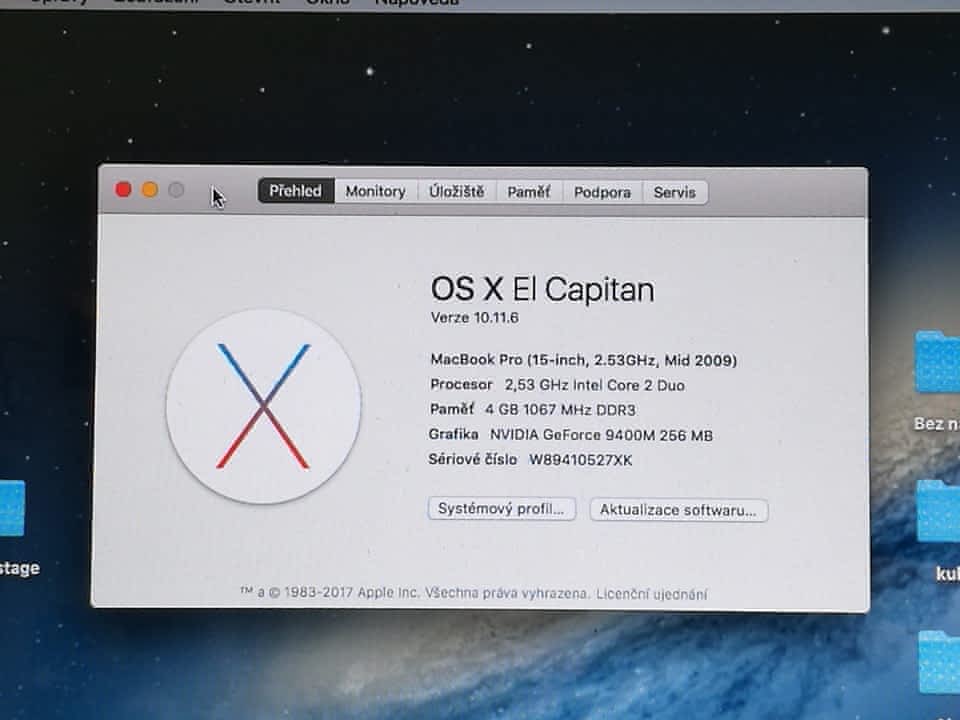Screen dimensions: 960x720
Task: Click the Verze 10.11.6 text
Action: pyautogui.click(x=474, y=318)
